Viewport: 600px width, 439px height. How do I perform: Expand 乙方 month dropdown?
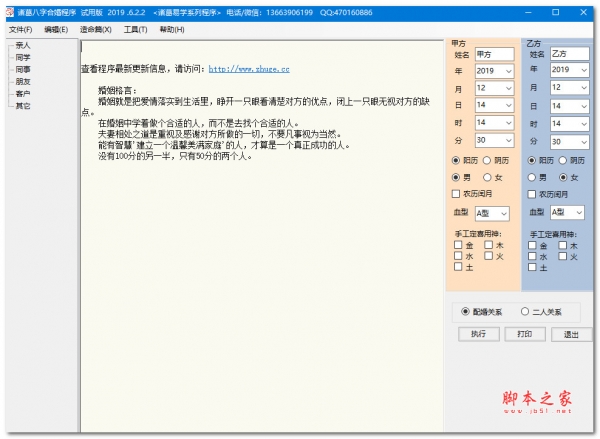click(x=584, y=88)
